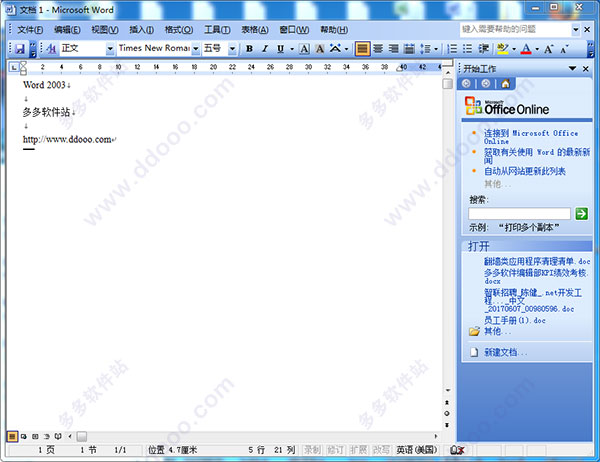Click the Select Browse Object circle button
The height and width of the screenshot is (462, 600).
click(x=447, y=414)
